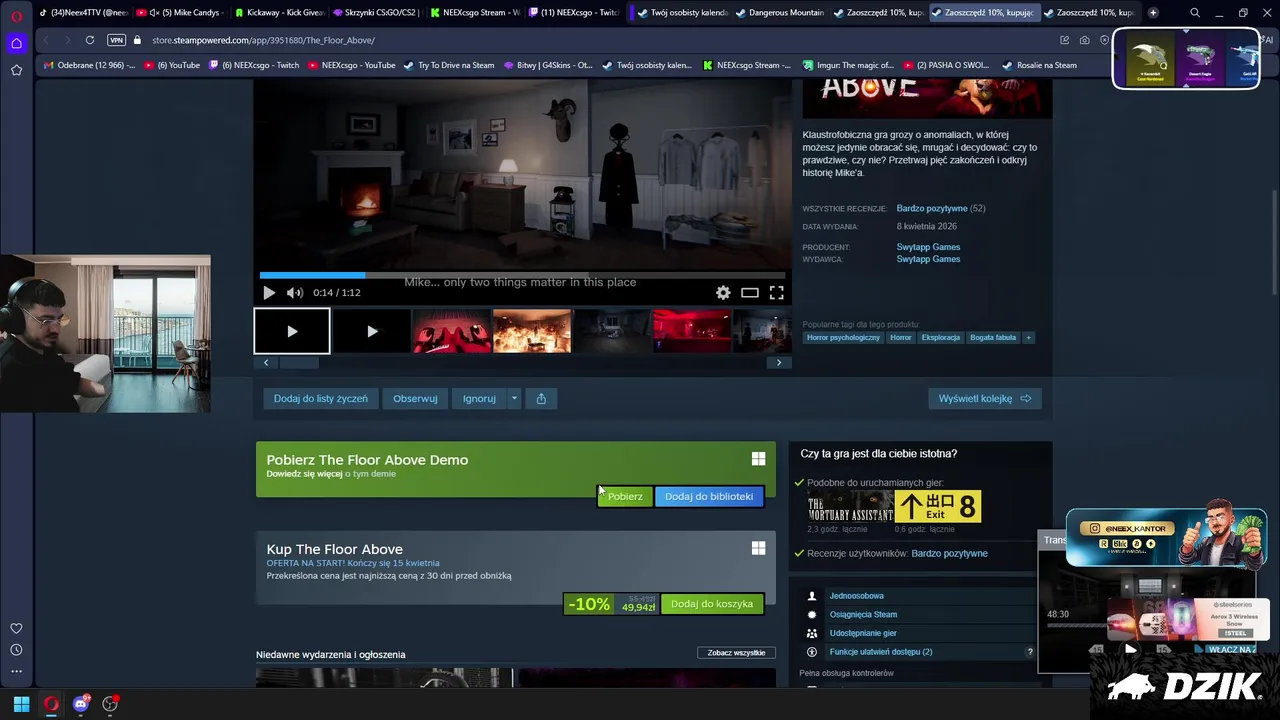Open the video settings gear
The height and width of the screenshot is (720, 1280).
pyautogui.click(x=723, y=292)
